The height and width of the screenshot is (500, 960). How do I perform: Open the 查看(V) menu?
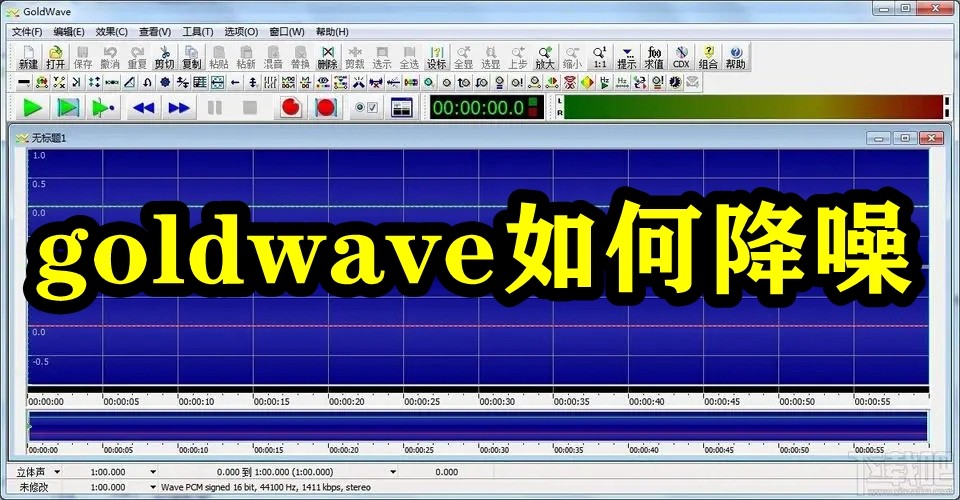tap(154, 32)
